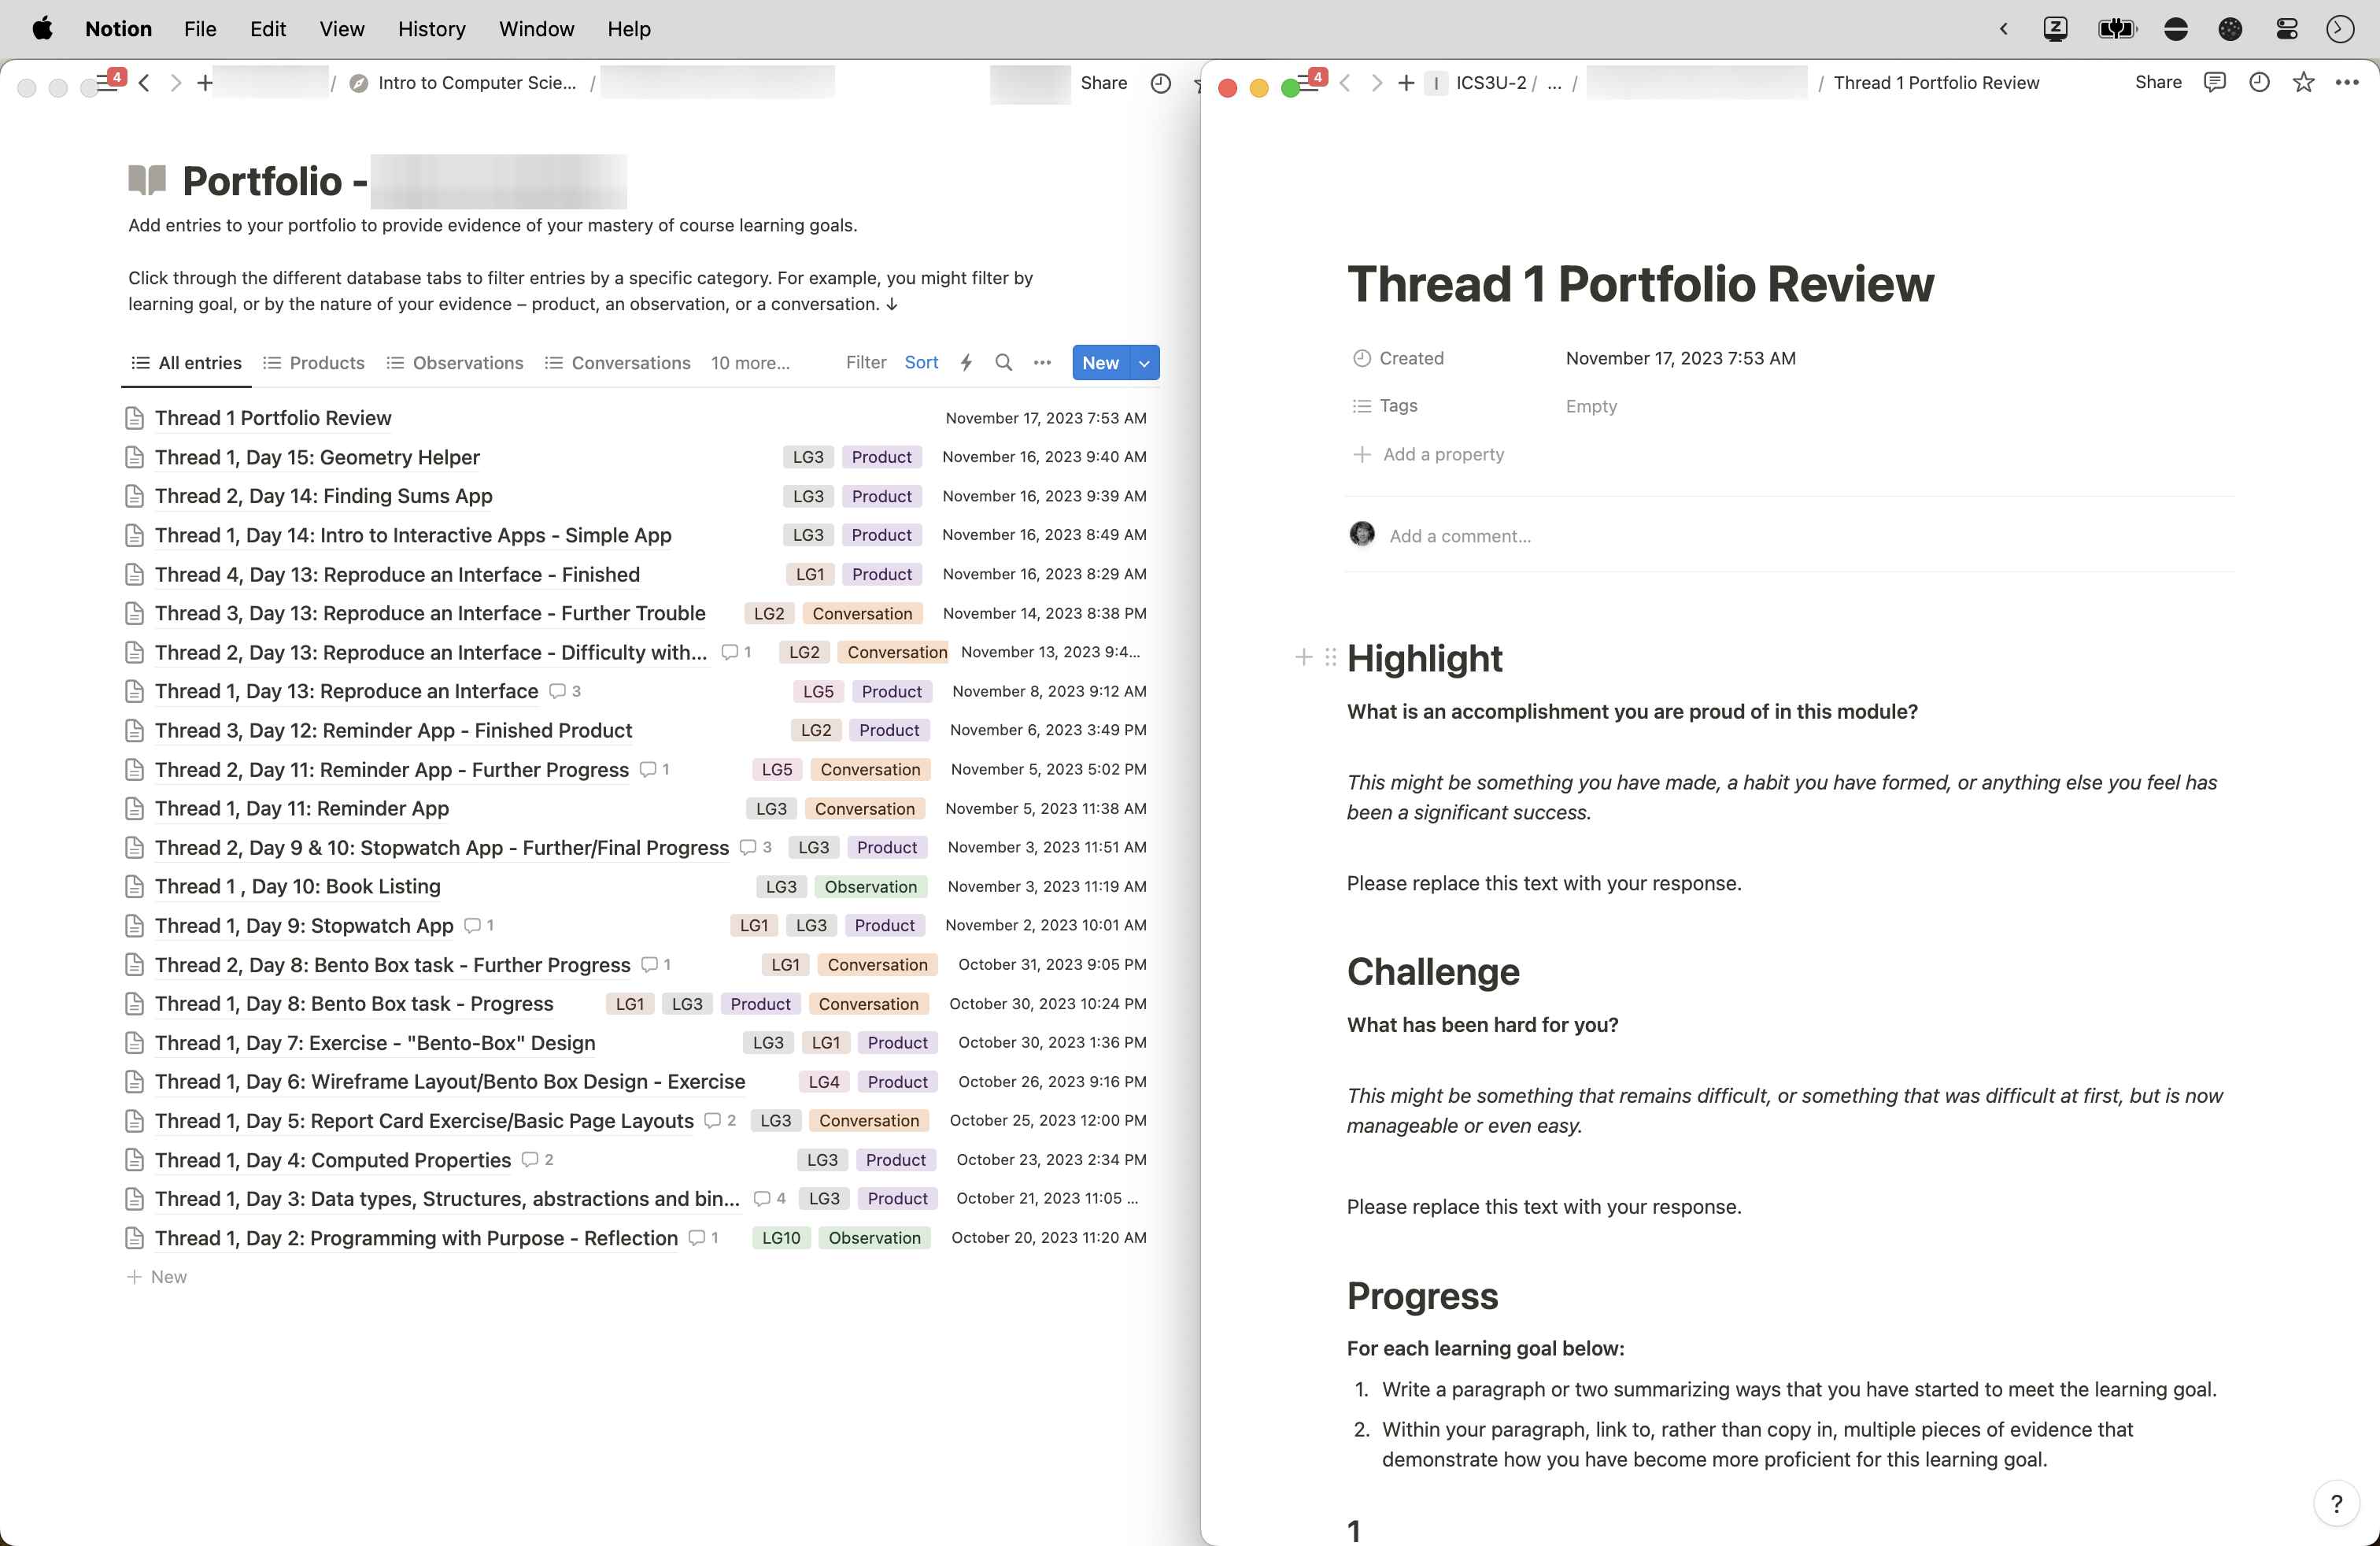2380x1546 pixels.
Task: Click the help question mark button
Action: pyautogui.click(x=2336, y=1503)
